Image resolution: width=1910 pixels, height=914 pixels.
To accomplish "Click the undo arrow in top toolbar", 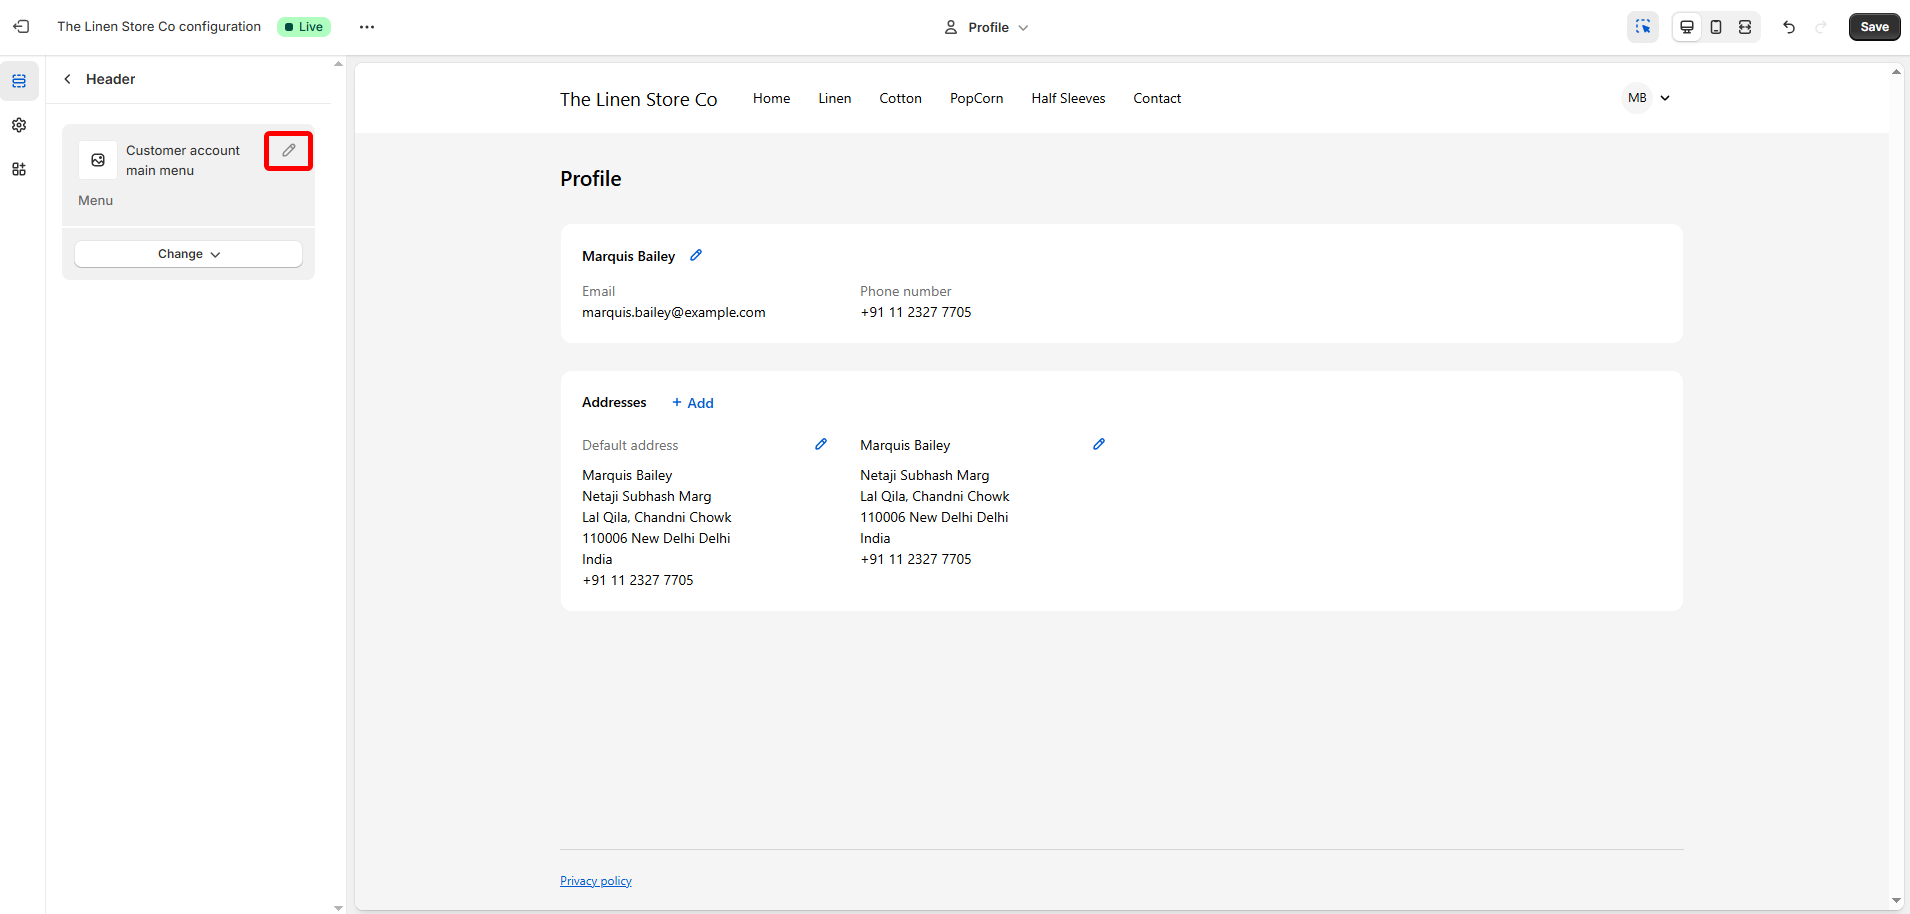I will [1789, 27].
